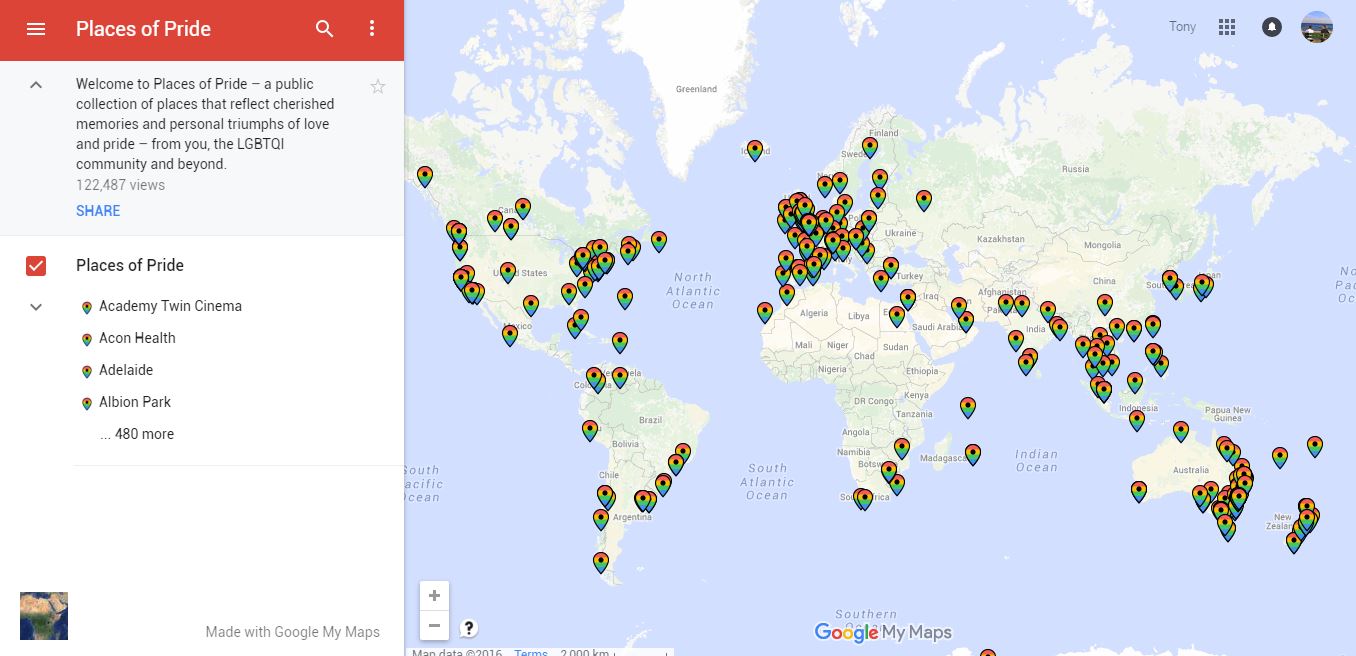Click the pin in Iceland
The height and width of the screenshot is (656, 1356).
coord(755,150)
